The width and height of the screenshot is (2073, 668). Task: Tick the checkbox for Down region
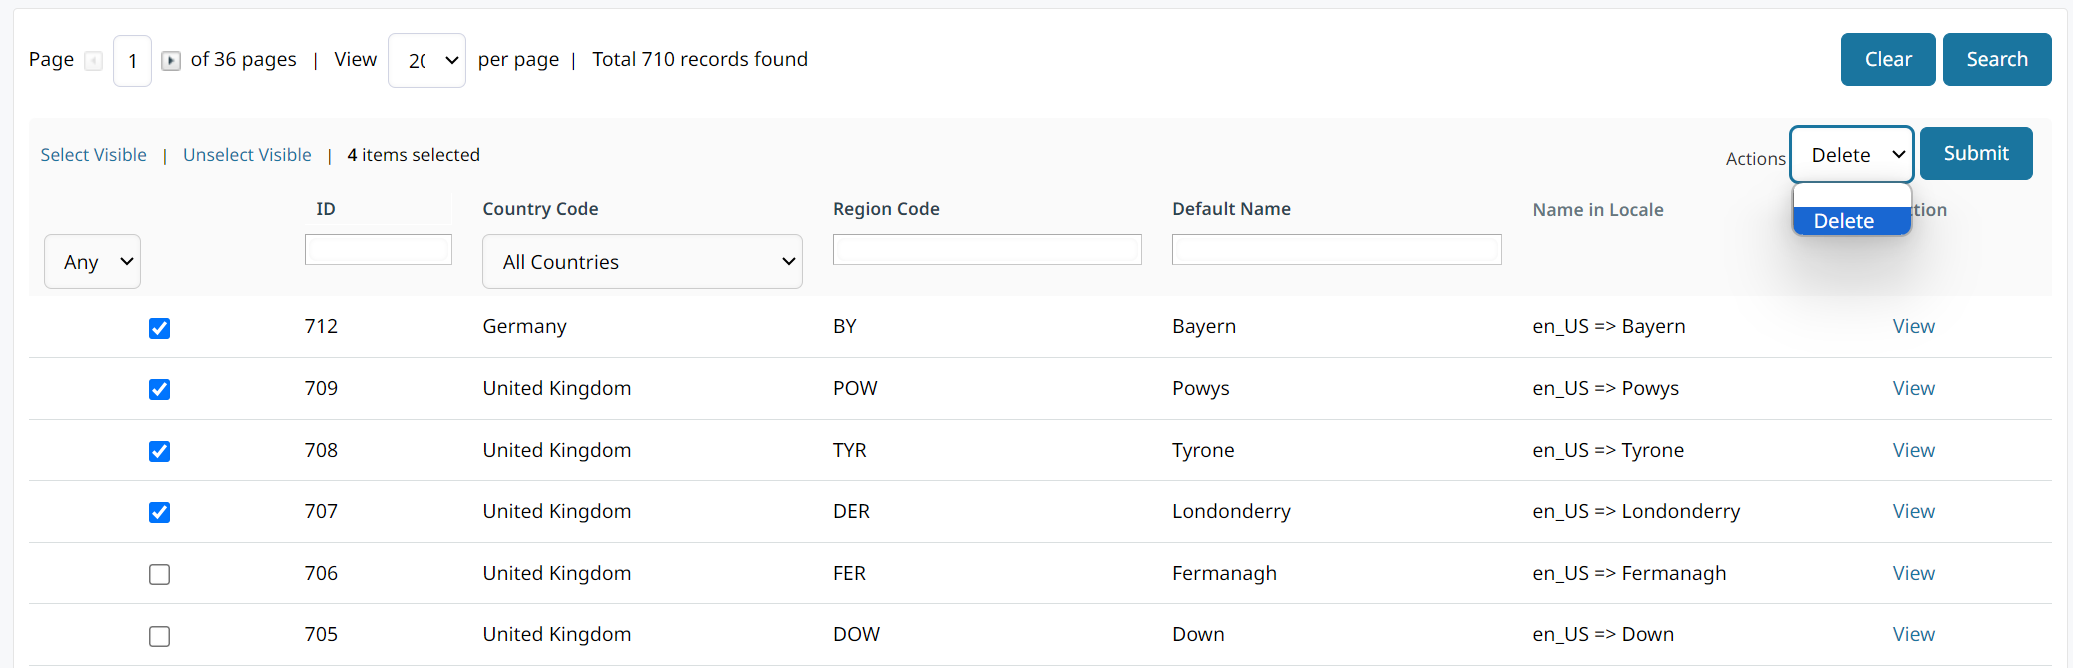pos(159,636)
